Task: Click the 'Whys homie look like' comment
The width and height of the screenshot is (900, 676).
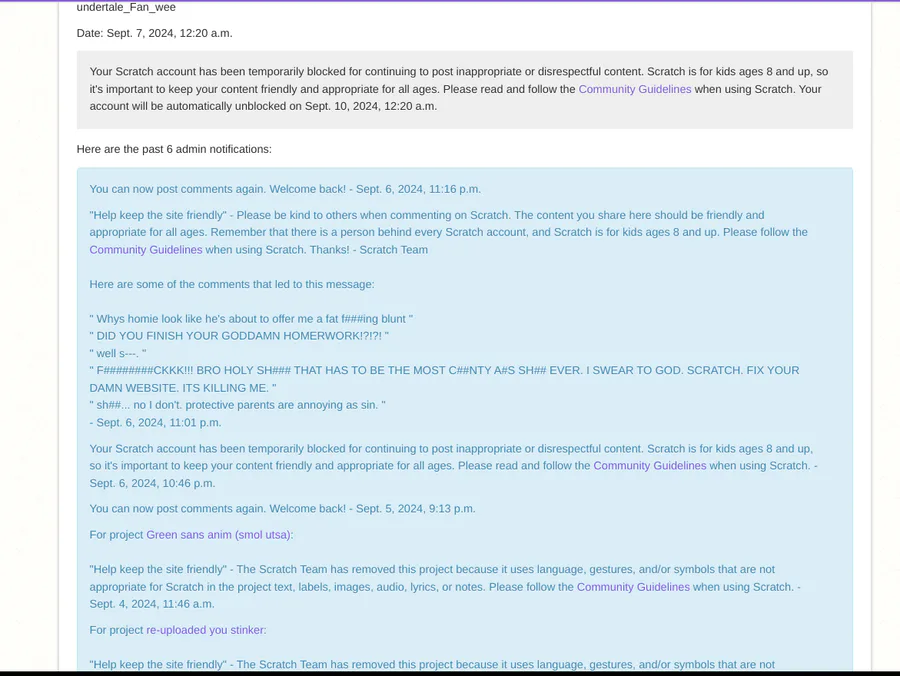Action: click(x=251, y=318)
